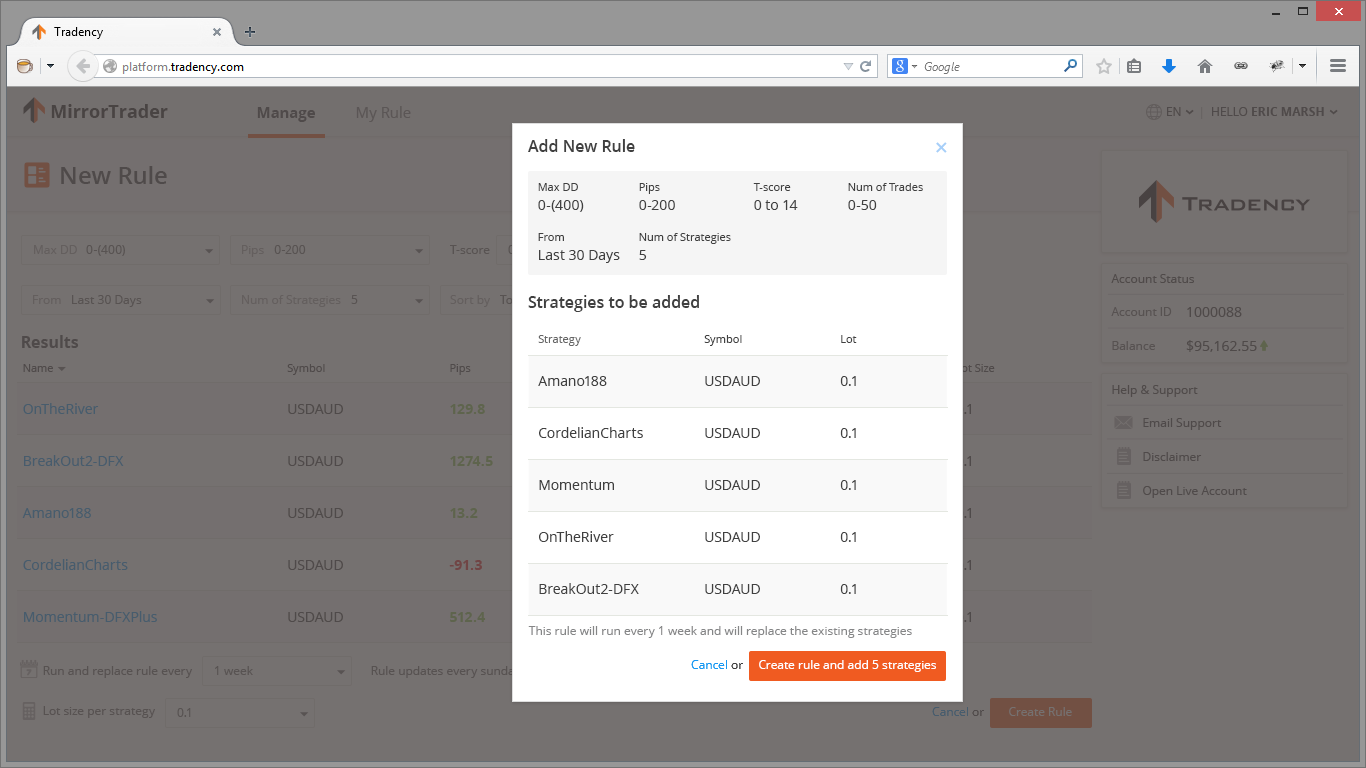
Task: Close the Add New Rule dialog
Action: (x=941, y=147)
